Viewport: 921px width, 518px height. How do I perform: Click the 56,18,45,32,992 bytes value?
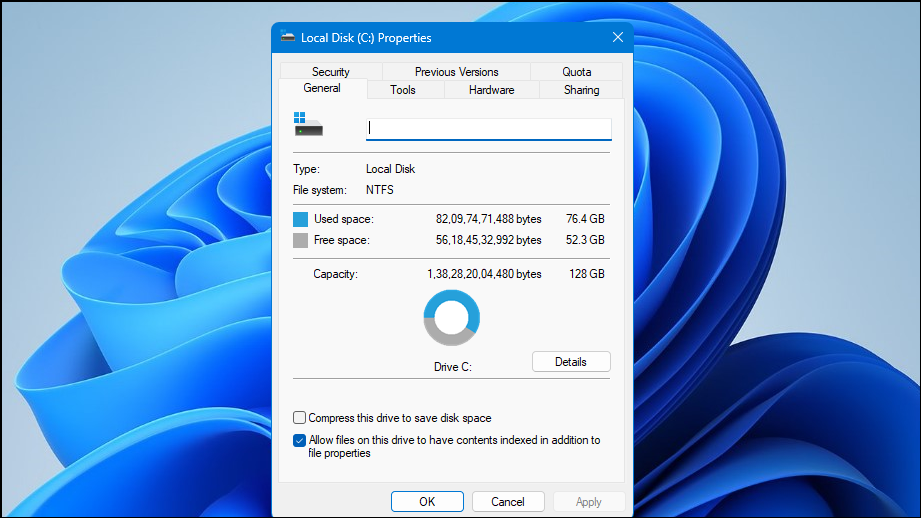pyautogui.click(x=489, y=240)
